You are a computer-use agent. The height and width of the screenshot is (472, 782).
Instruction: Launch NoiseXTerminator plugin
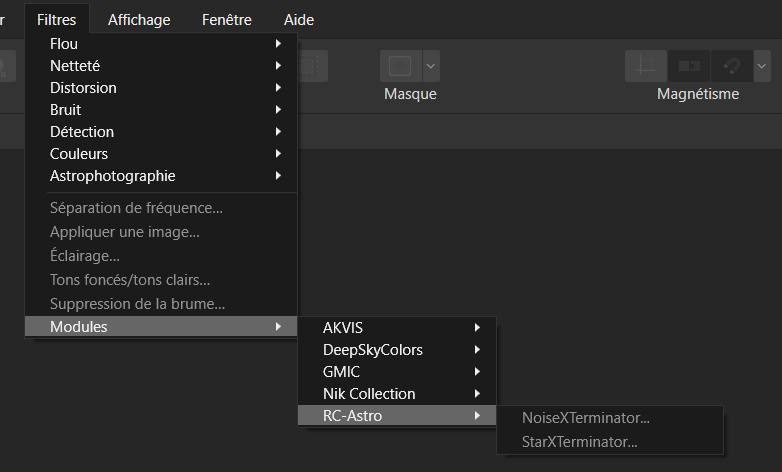[x=586, y=418]
